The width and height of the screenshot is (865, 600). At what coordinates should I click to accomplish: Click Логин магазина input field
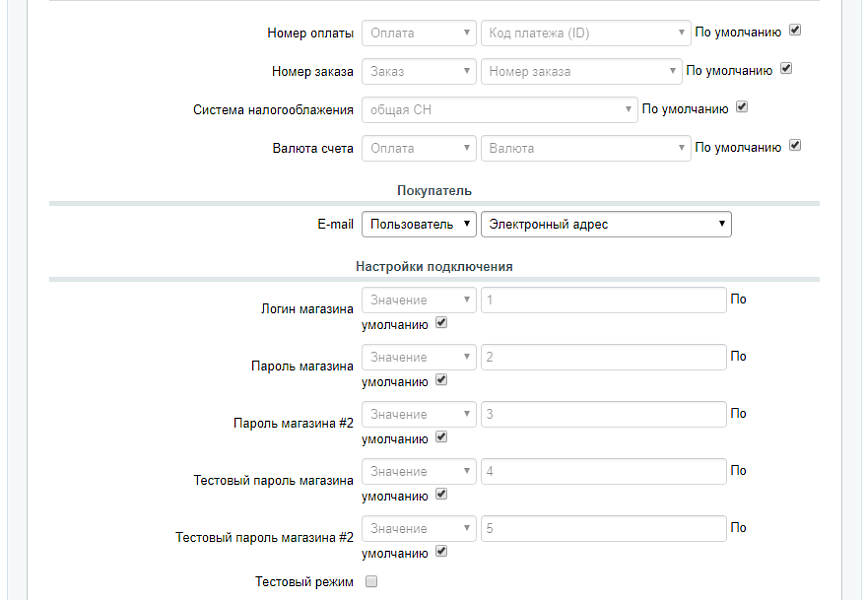(603, 300)
